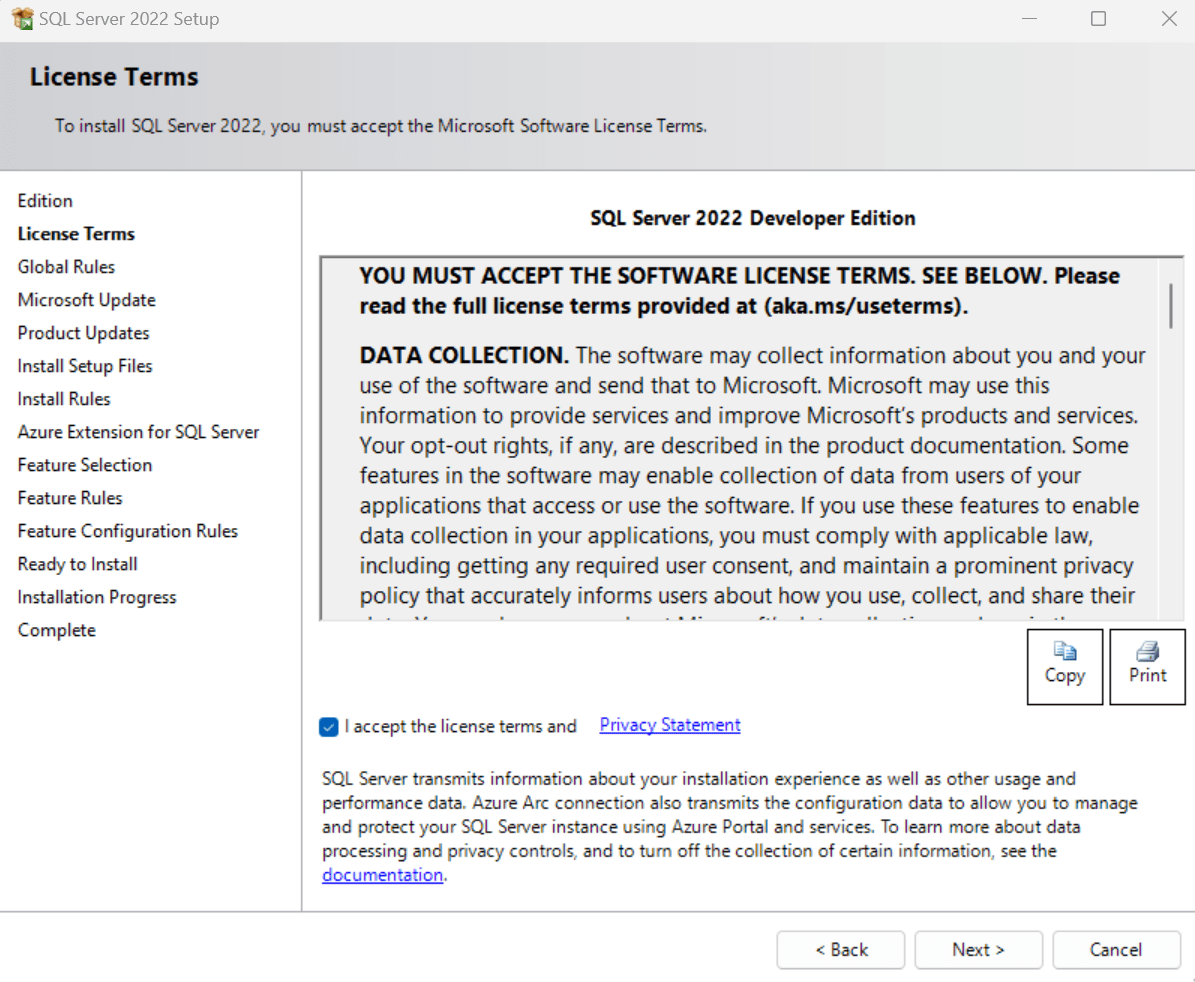Image resolution: width=1195 pixels, height=982 pixels.
Task: Select Microsoft Update step in sidebar
Action: (x=87, y=300)
